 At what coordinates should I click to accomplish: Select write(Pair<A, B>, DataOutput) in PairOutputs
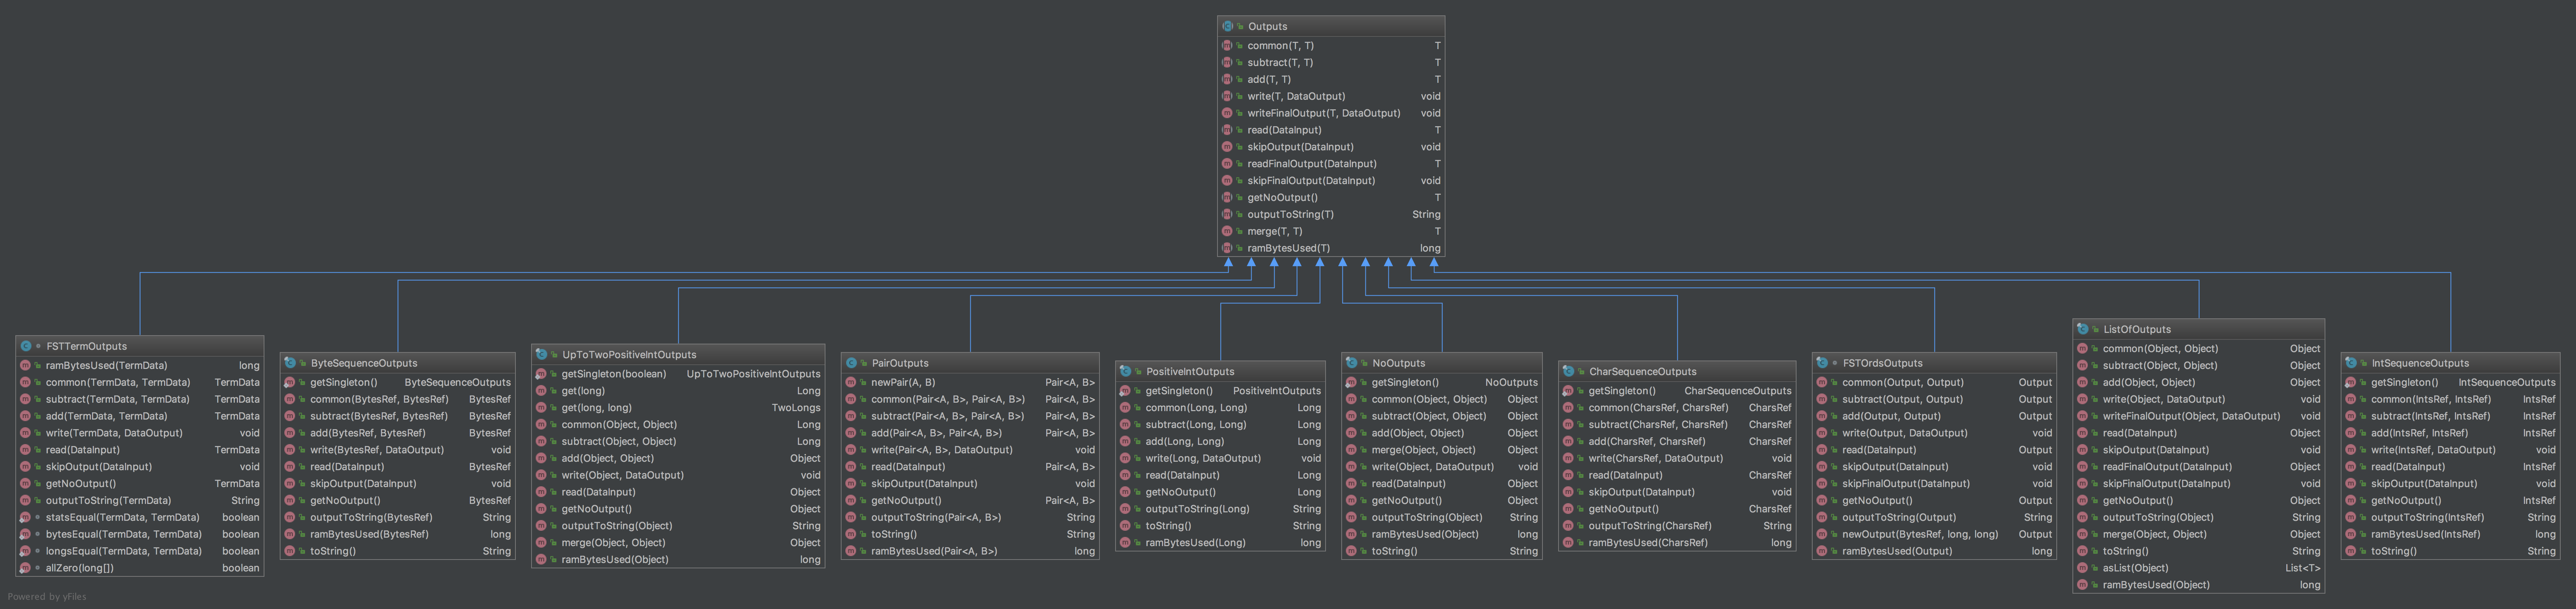pos(942,450)
